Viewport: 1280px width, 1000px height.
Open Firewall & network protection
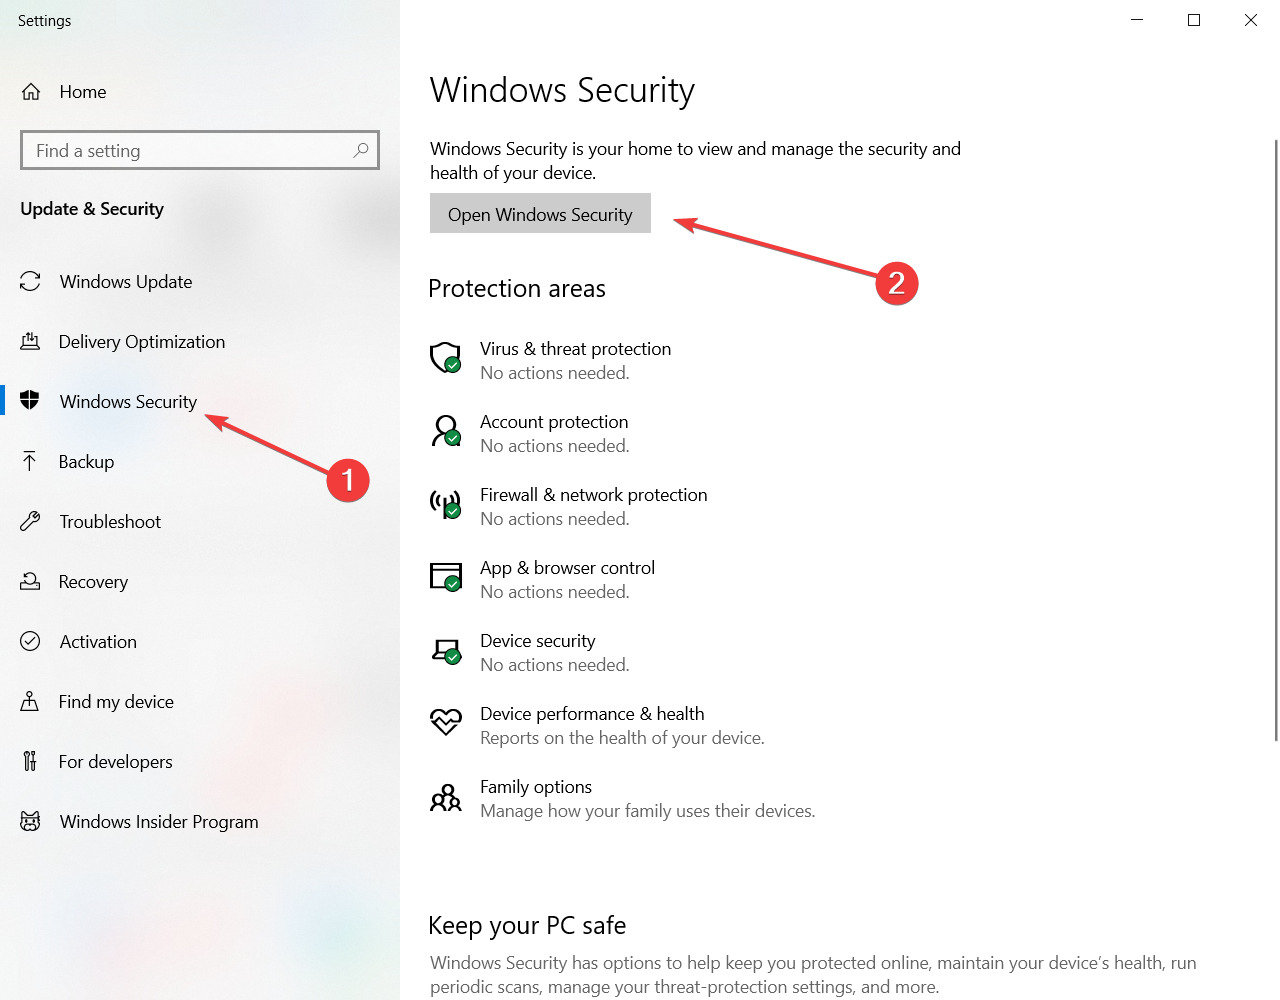tap(593, 494)
